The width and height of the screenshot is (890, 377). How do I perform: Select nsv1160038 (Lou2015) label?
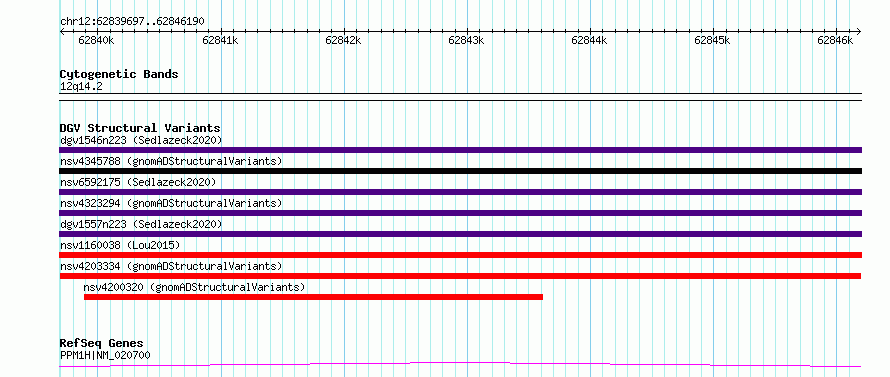point(120,245)
